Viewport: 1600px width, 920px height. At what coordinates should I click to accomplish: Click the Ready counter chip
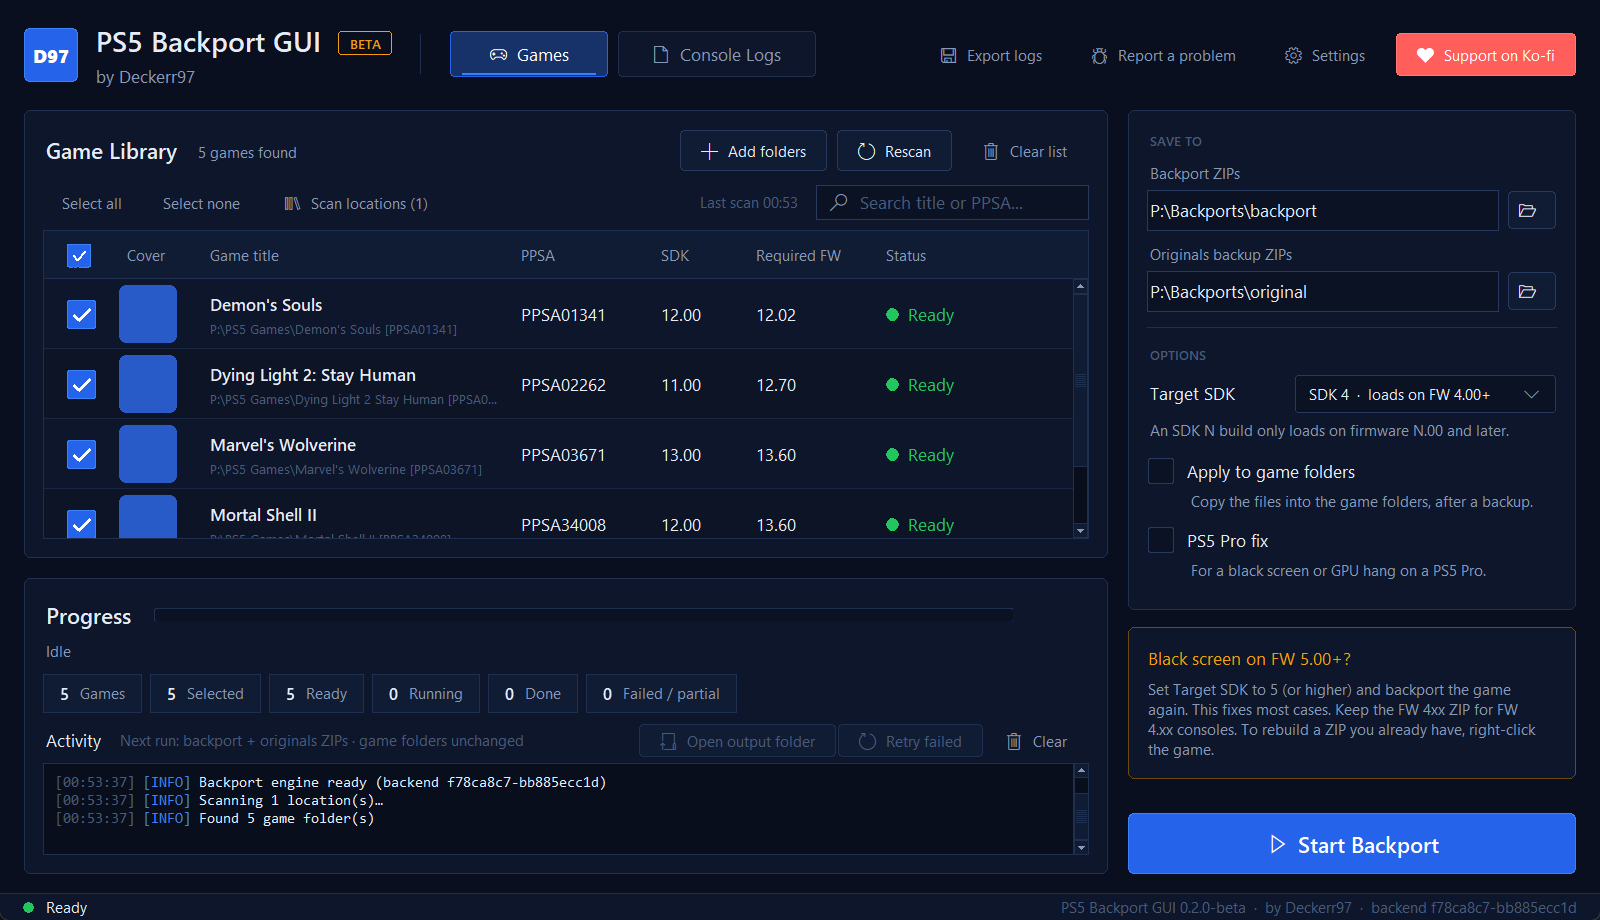point(316,694)
